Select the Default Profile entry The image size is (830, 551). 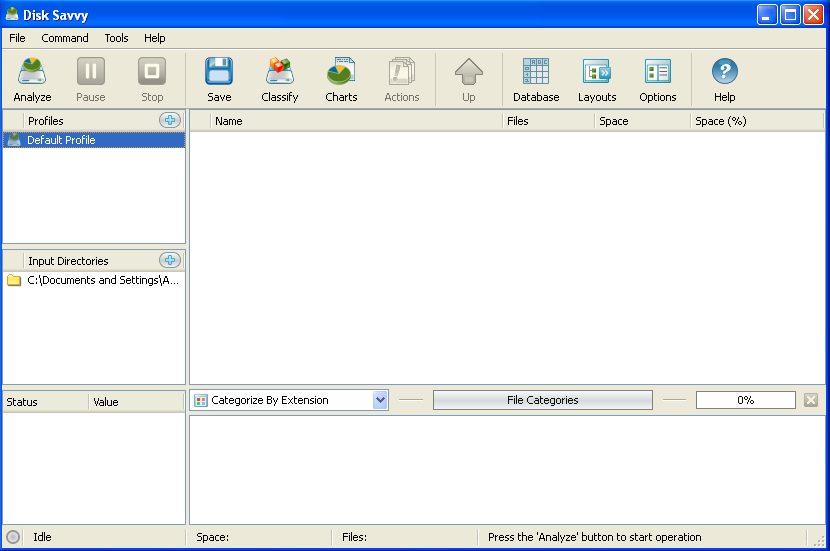[61, 141]
